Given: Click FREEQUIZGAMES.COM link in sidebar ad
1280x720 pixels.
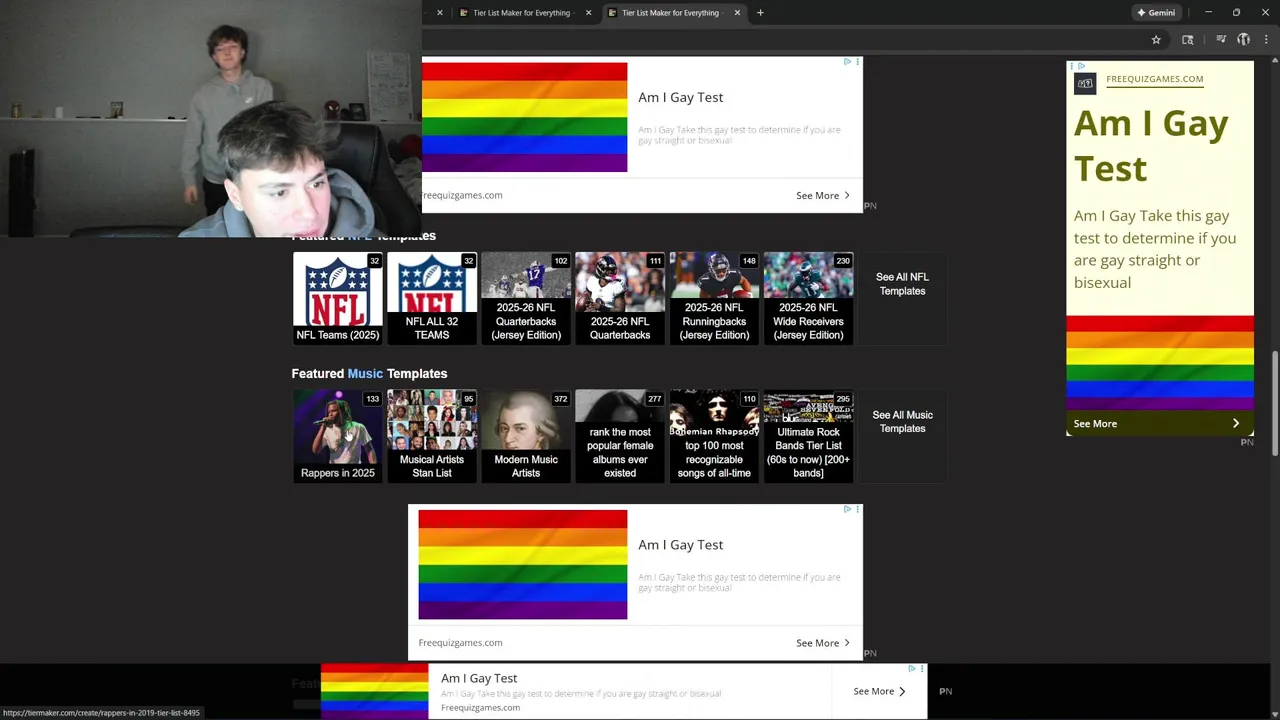Looking at the screenshot, I should [1155, 79].
